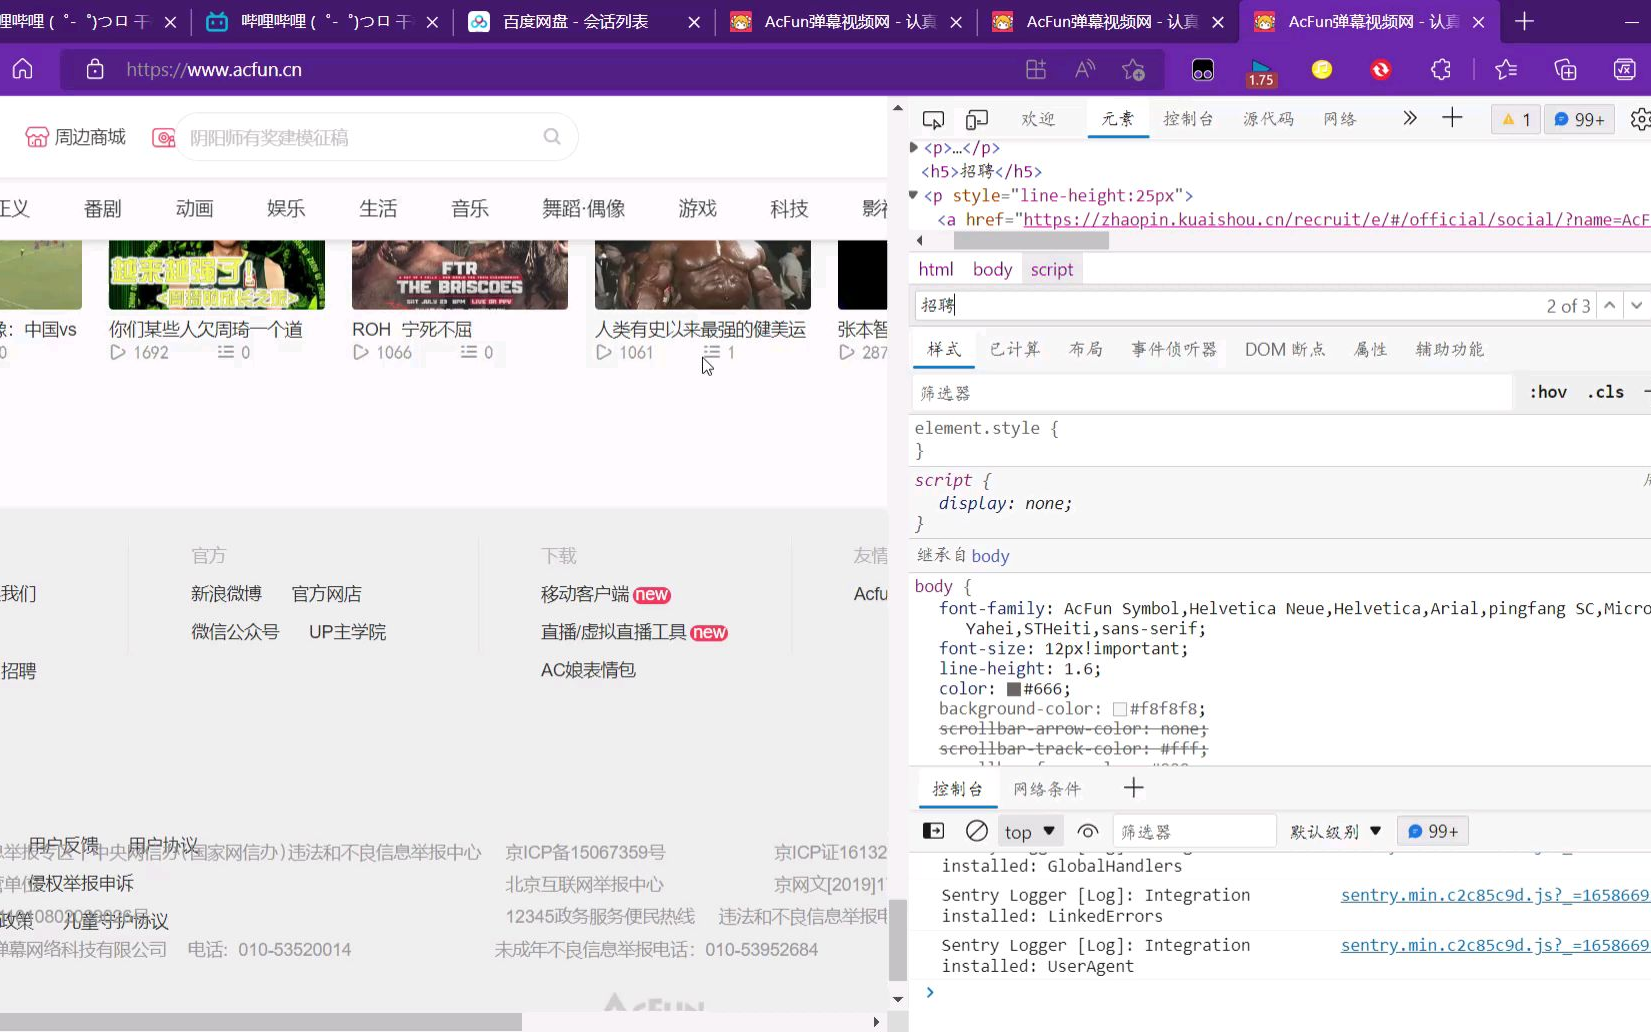
Task: Go to previous search result in Elements
Action: coord(1609,305)
